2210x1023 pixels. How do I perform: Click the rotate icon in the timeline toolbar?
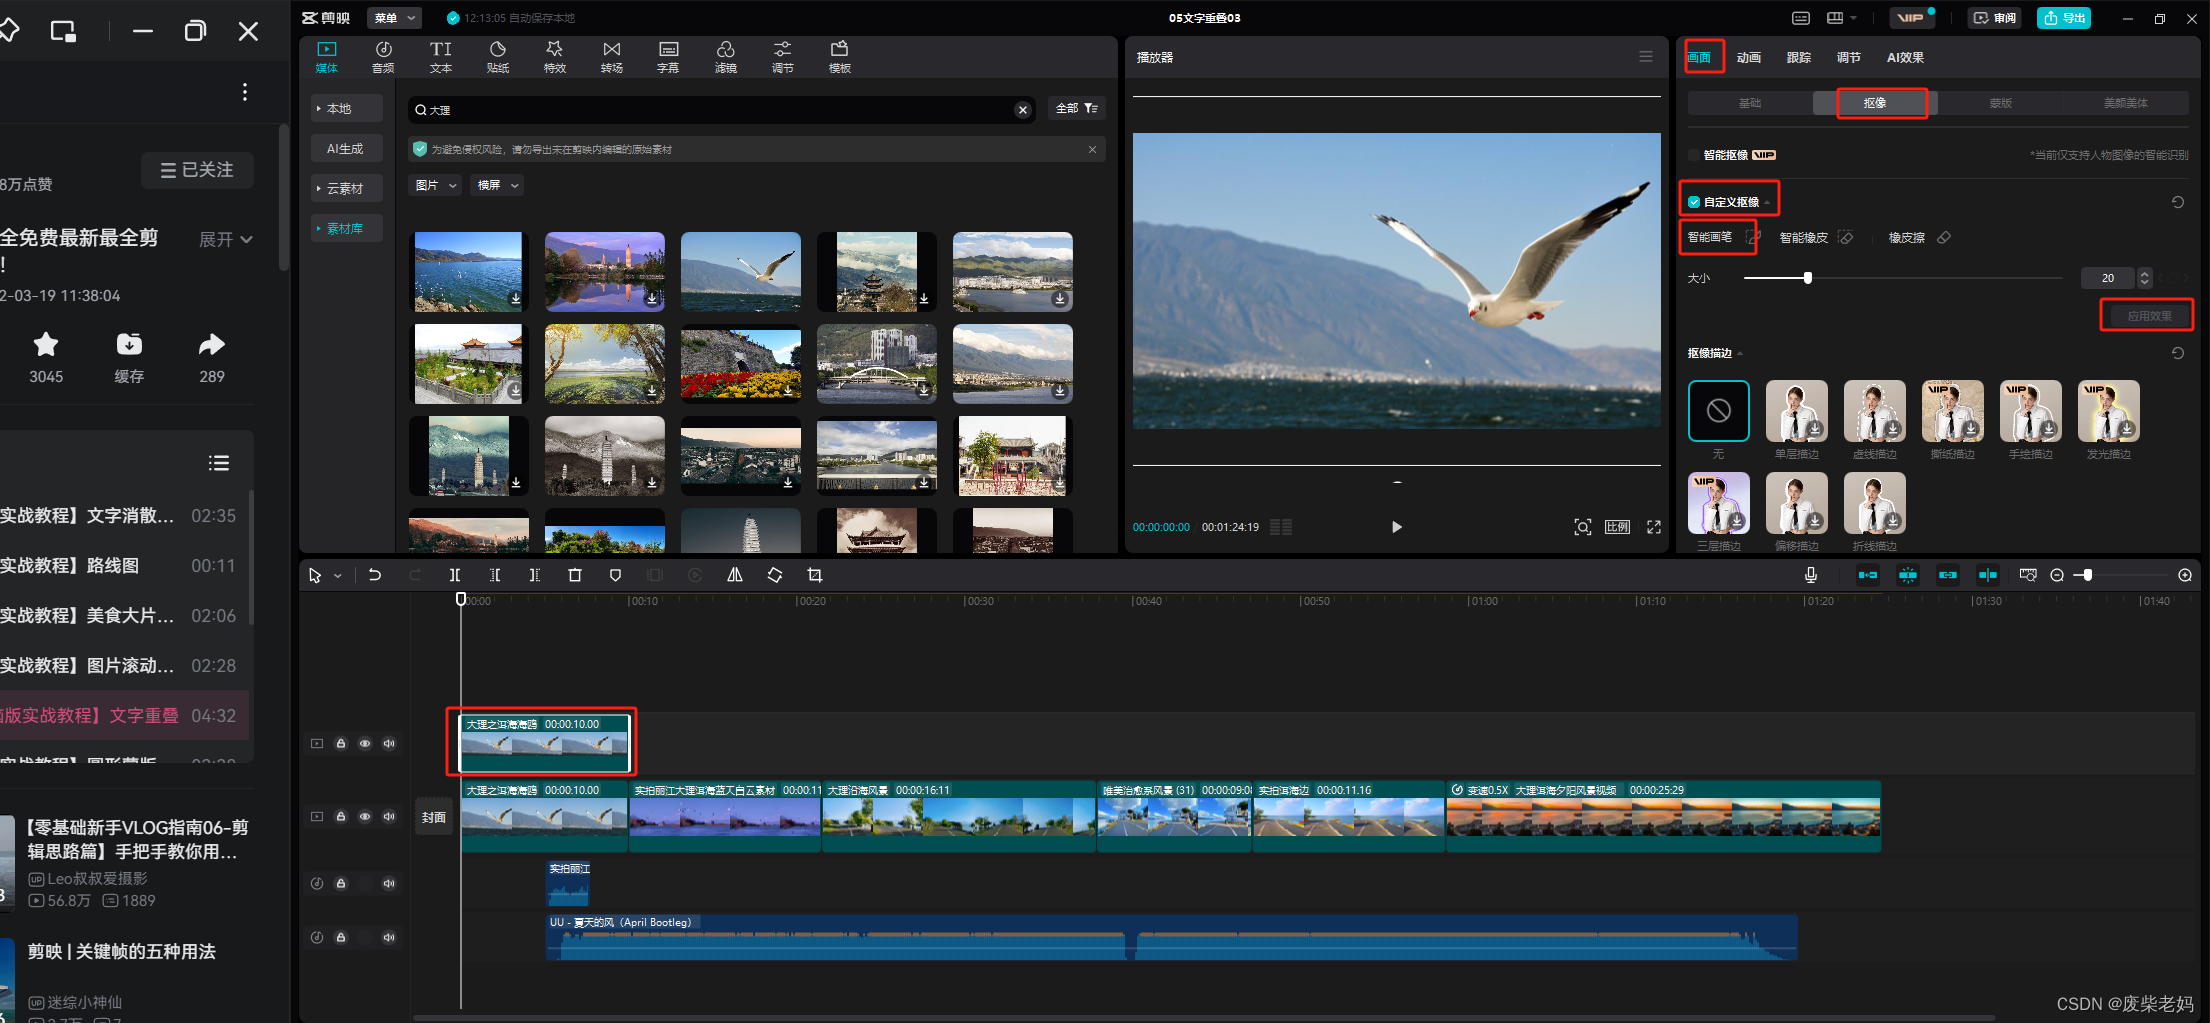(775, 575)
